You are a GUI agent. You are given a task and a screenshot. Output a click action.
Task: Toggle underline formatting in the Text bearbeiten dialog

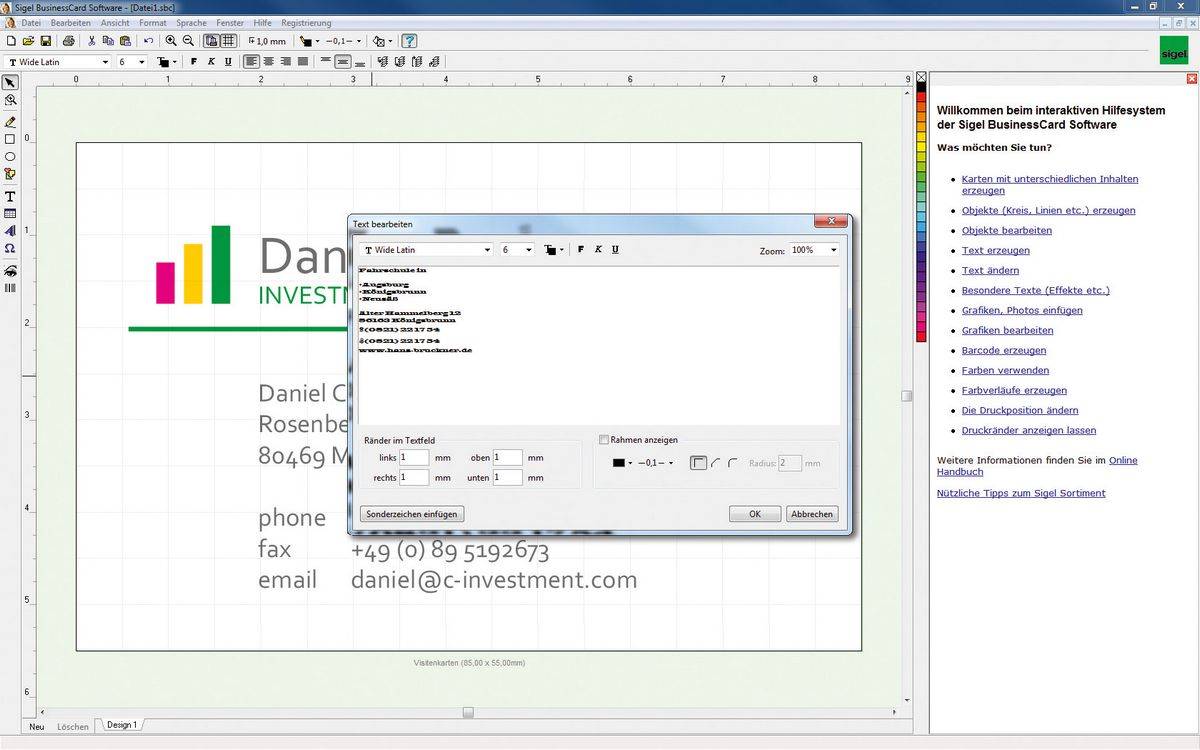(x=615, y=249)
